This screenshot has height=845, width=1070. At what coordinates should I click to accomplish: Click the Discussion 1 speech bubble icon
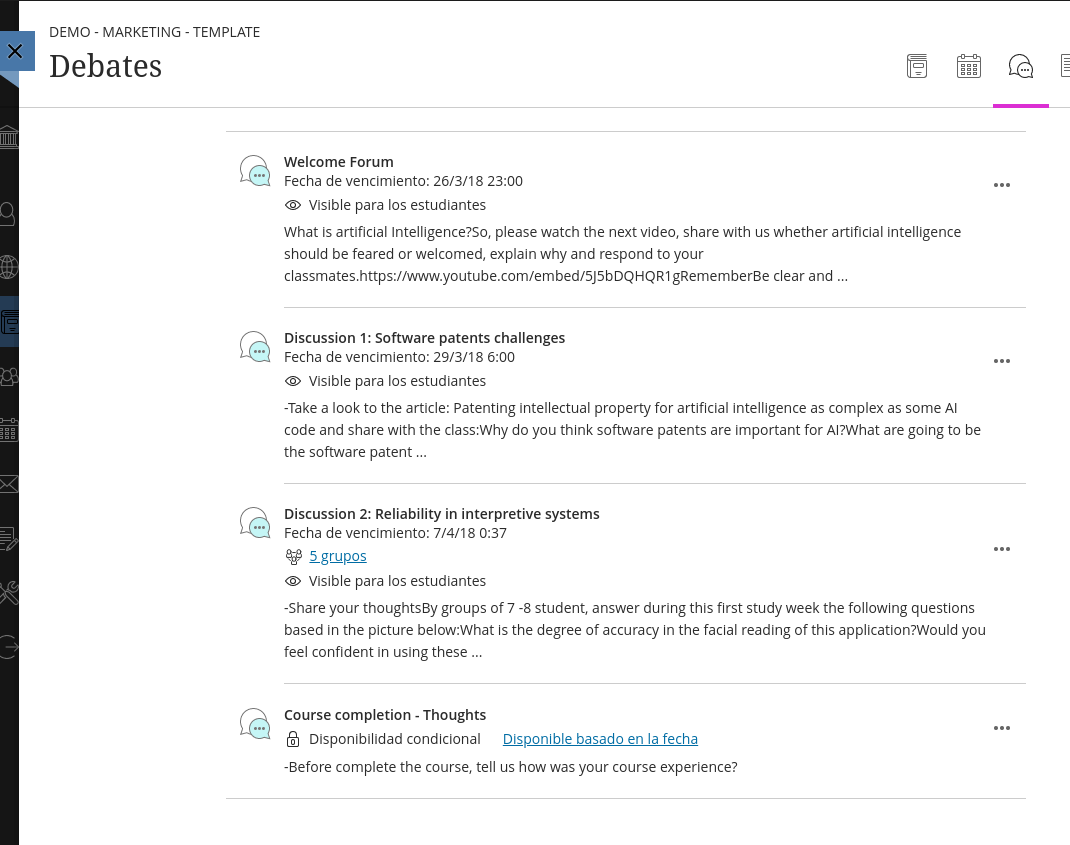(255, 346)
